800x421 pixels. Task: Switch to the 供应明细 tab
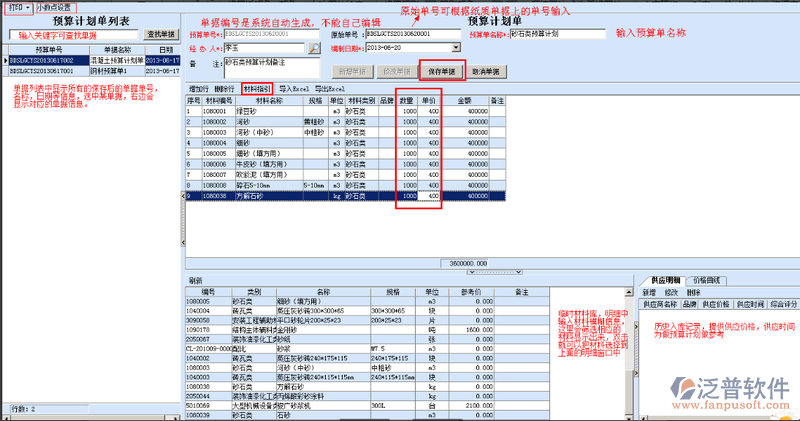tap(665, 280)
